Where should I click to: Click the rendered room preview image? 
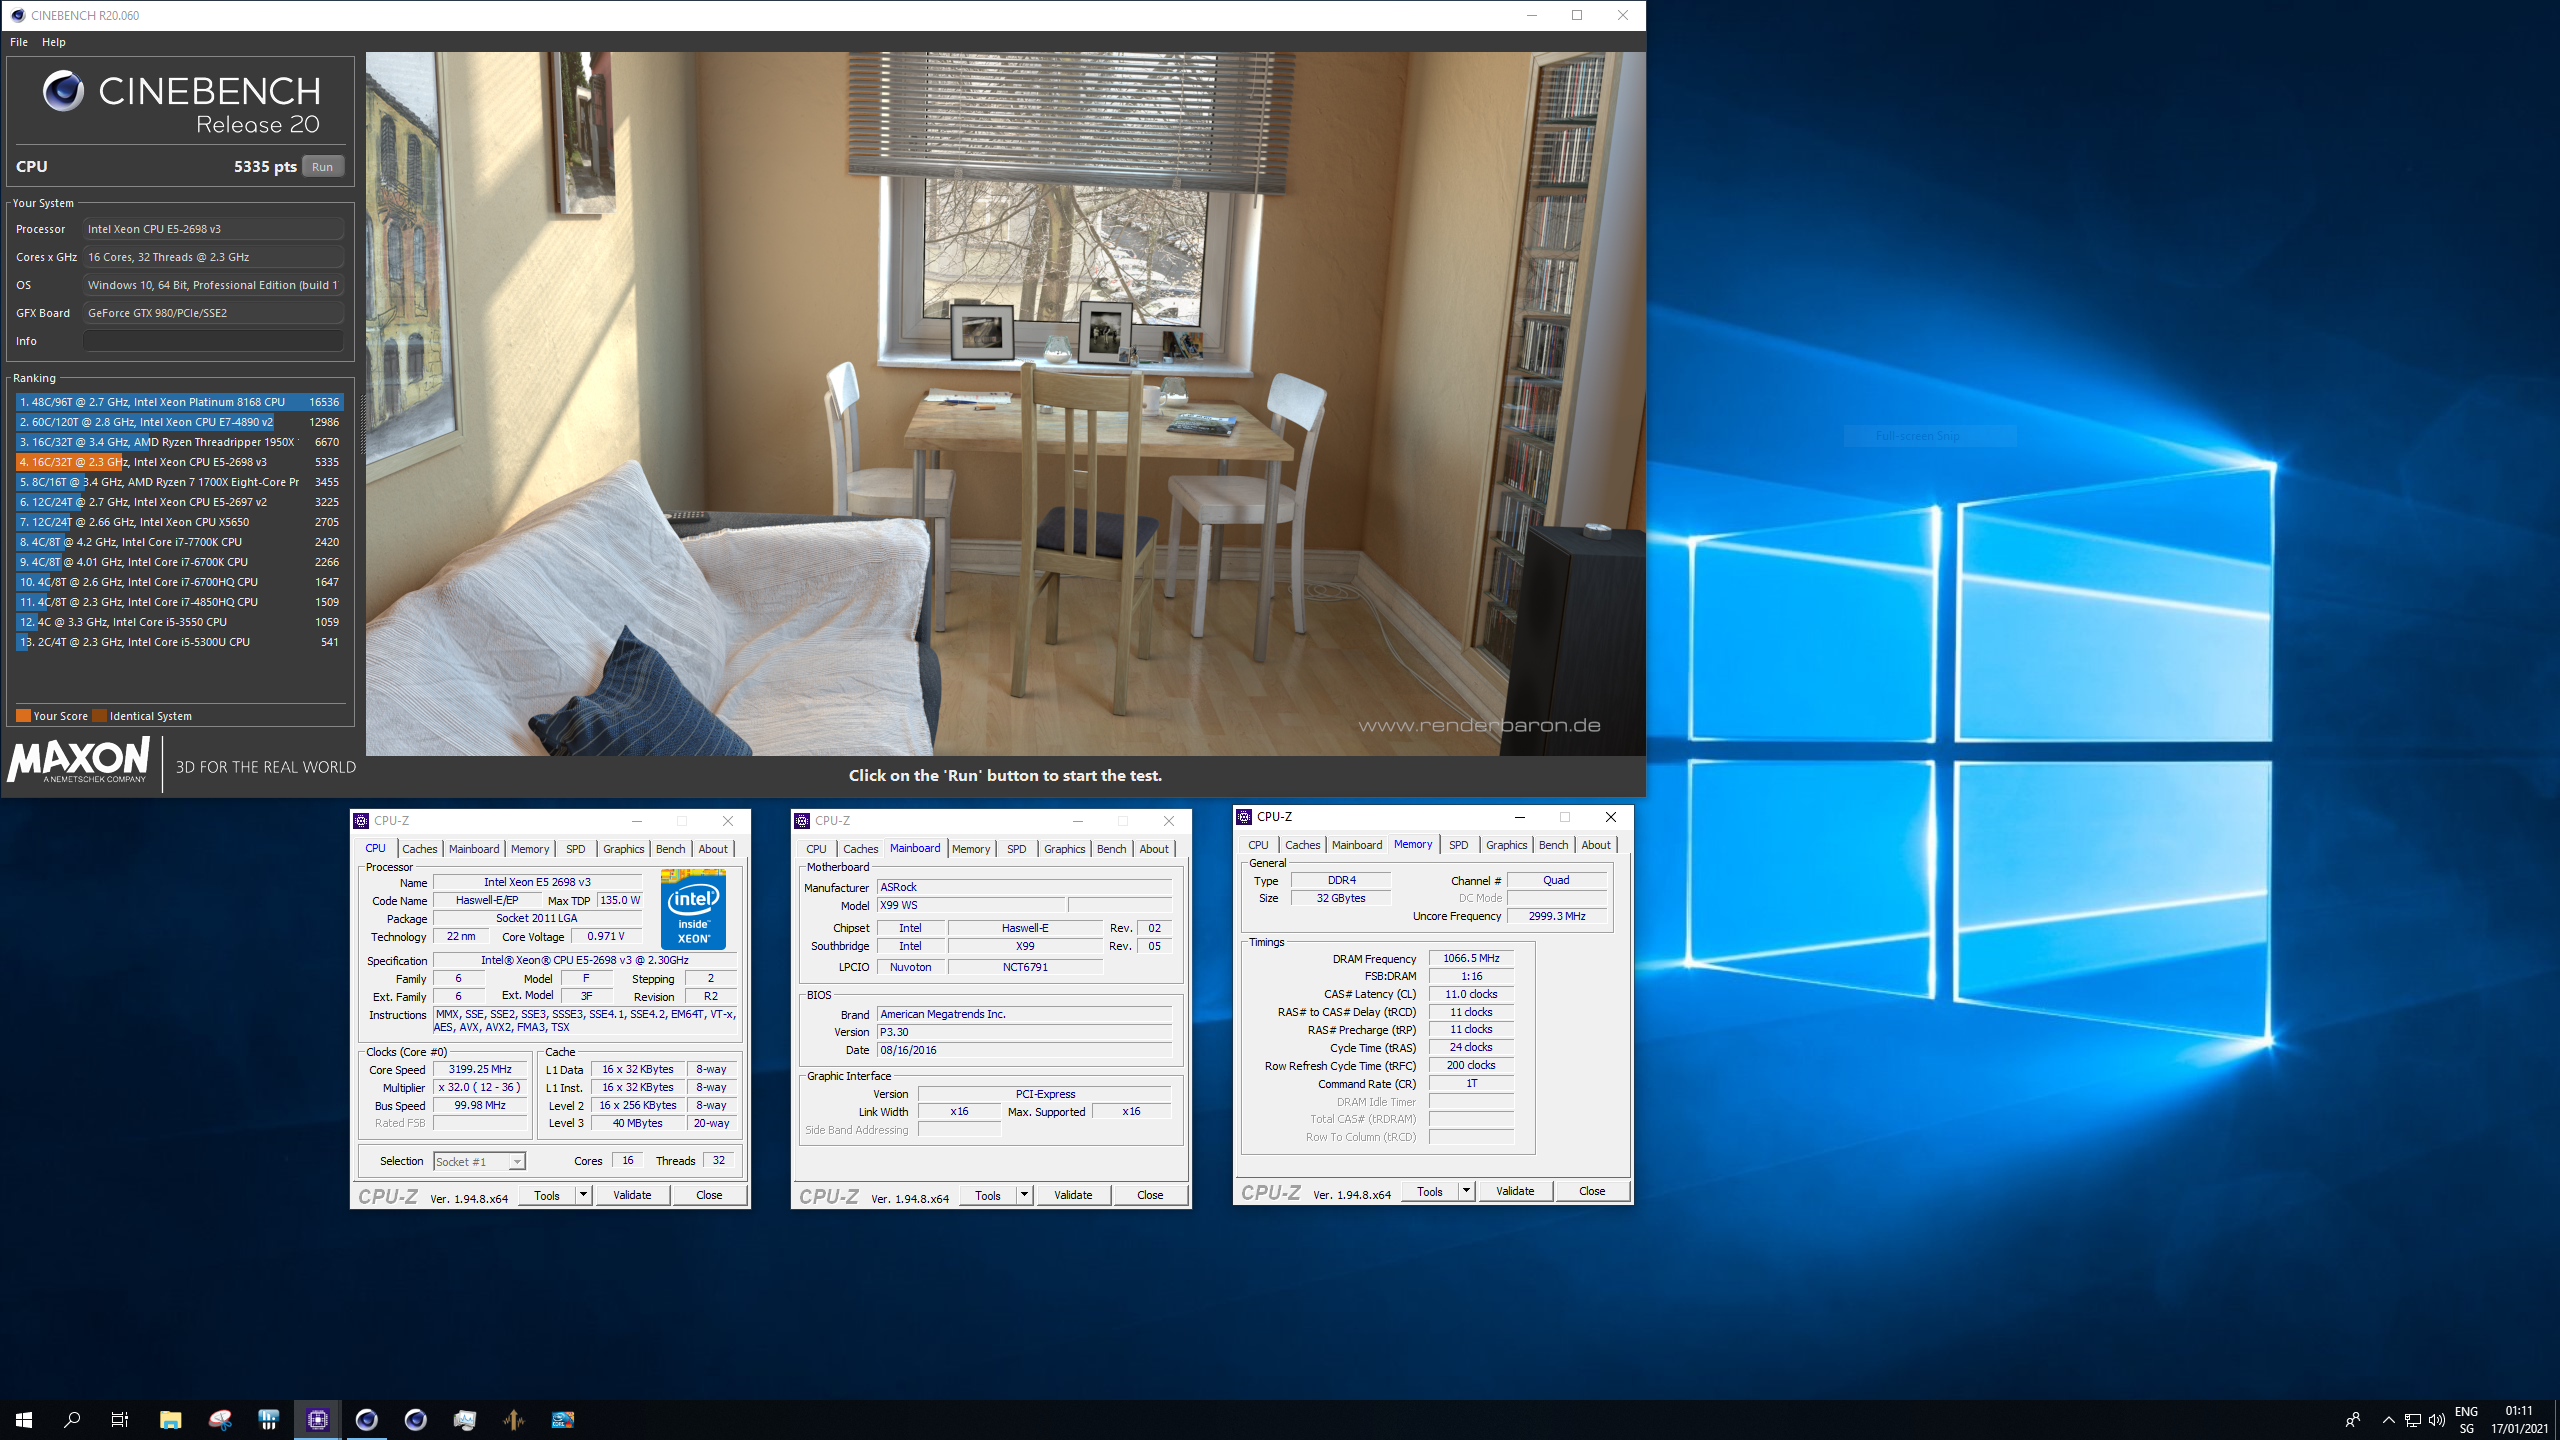(1005, 403)
